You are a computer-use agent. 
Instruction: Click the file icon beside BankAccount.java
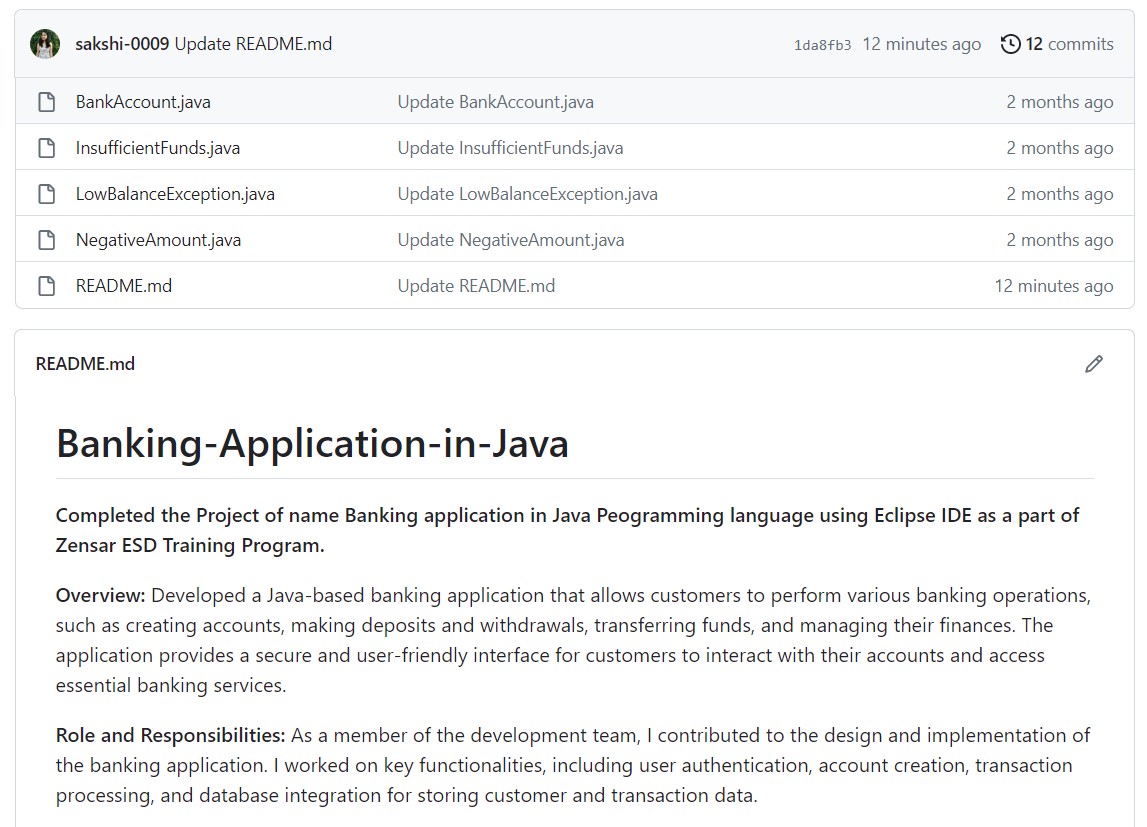click(46, 102)
